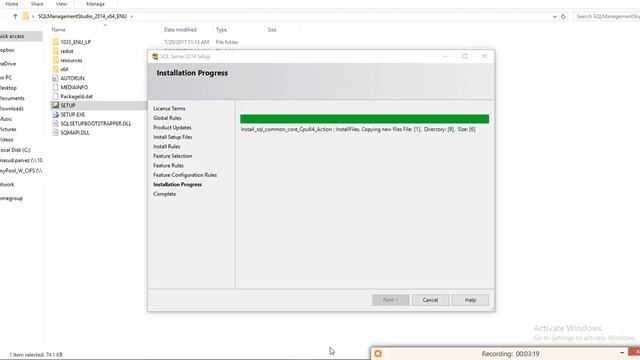The image size is (640, 360).
Task: Open Downloads in navigation pane
Action: pos(11,109)
